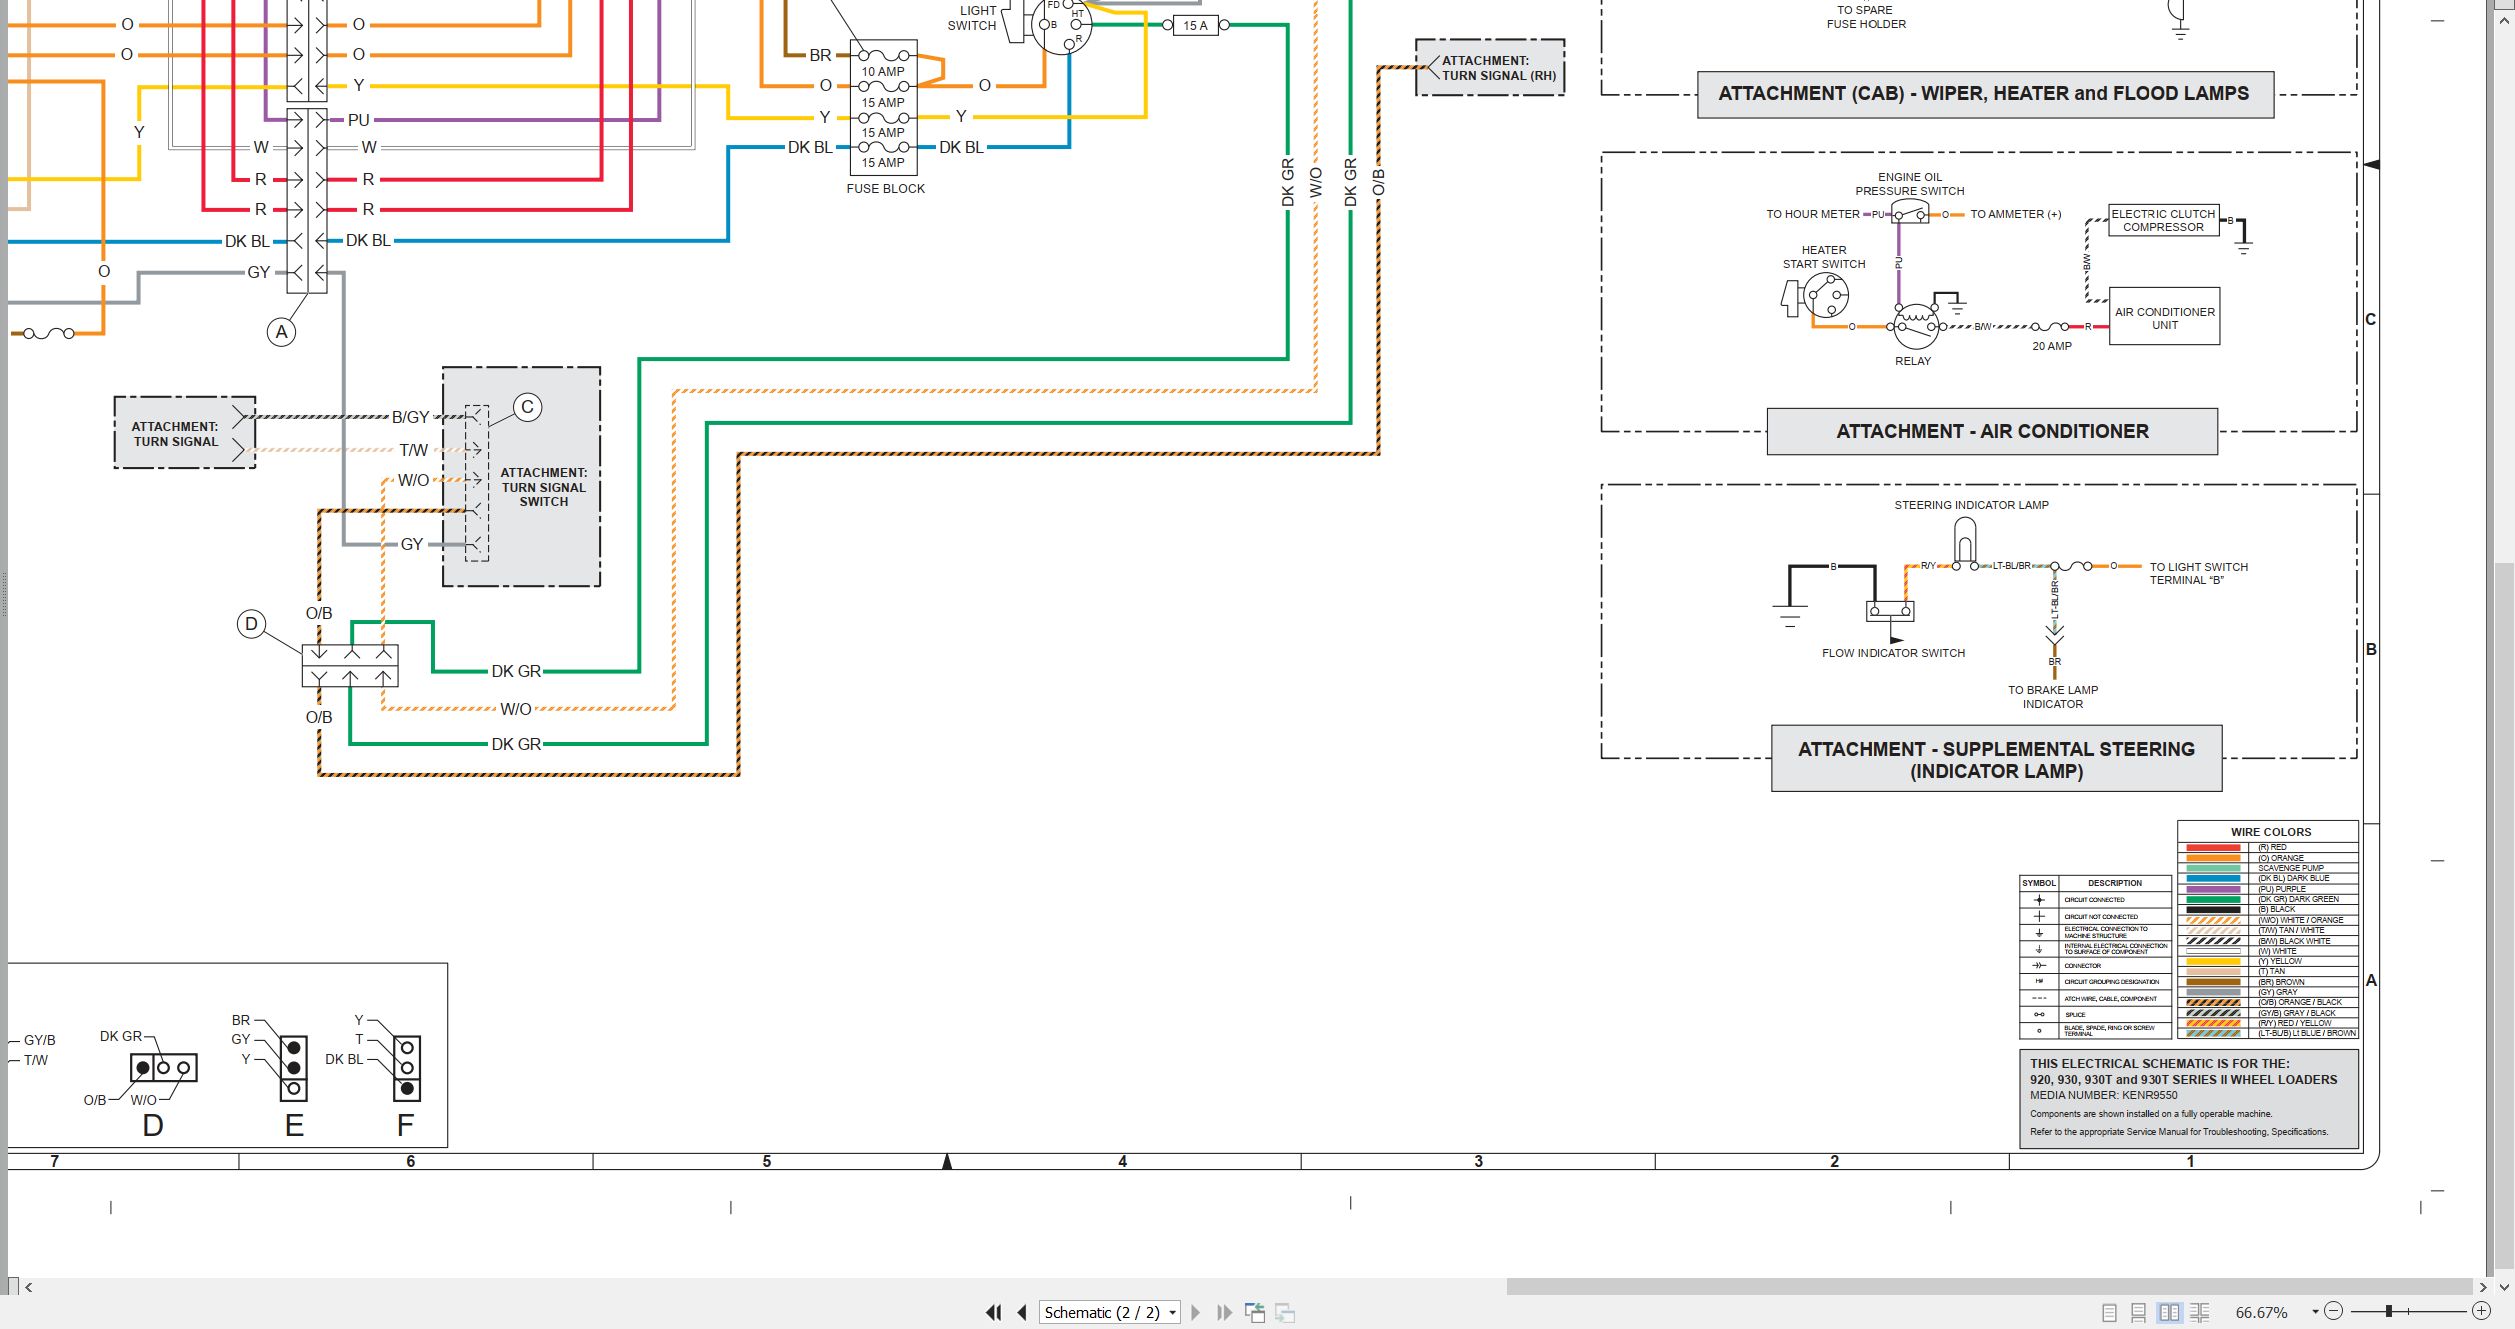
Task: Click the previous view navigation icon
Action: pyautogui.click(x=1255, y=1312)
